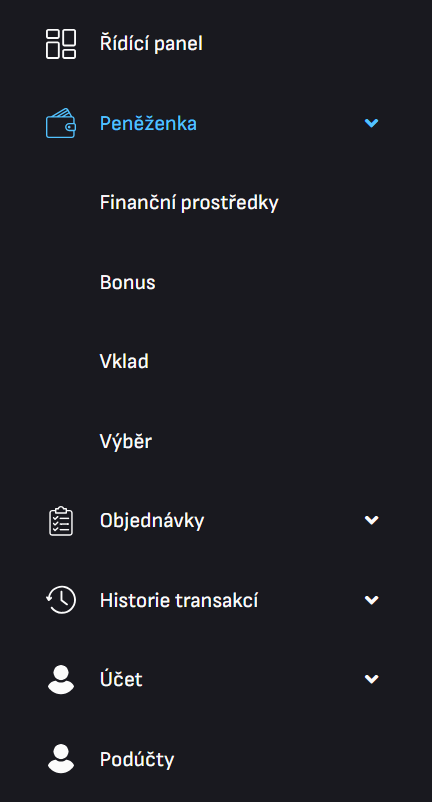The height and width of the screenshot is (802, 432).
Task: Open the Vklad deposit entry
Action: coord(124,362)
